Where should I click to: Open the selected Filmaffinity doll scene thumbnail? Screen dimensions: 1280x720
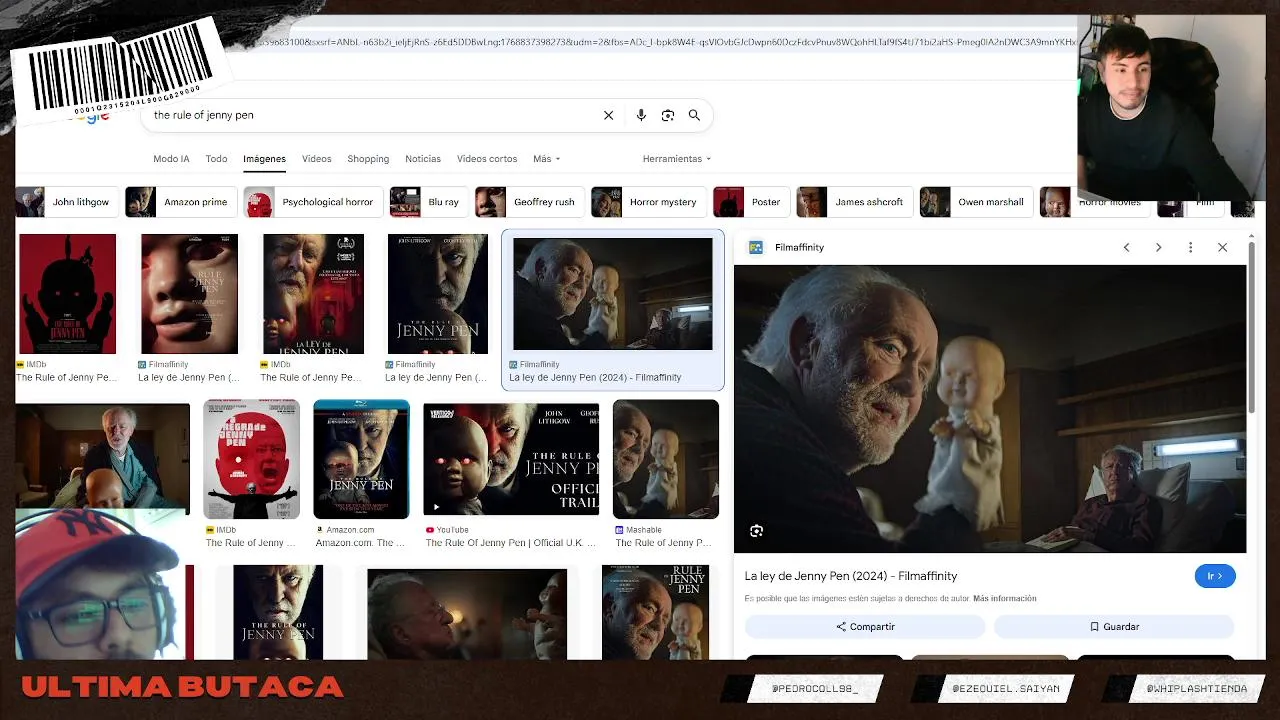[613, 294]
